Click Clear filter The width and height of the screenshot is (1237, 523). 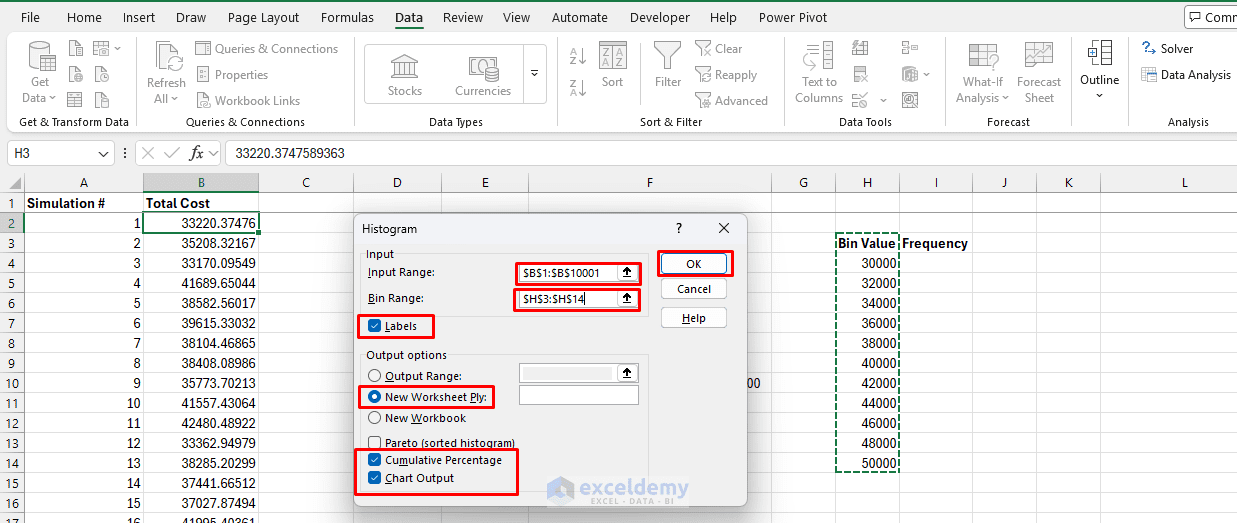click(718, 48)
